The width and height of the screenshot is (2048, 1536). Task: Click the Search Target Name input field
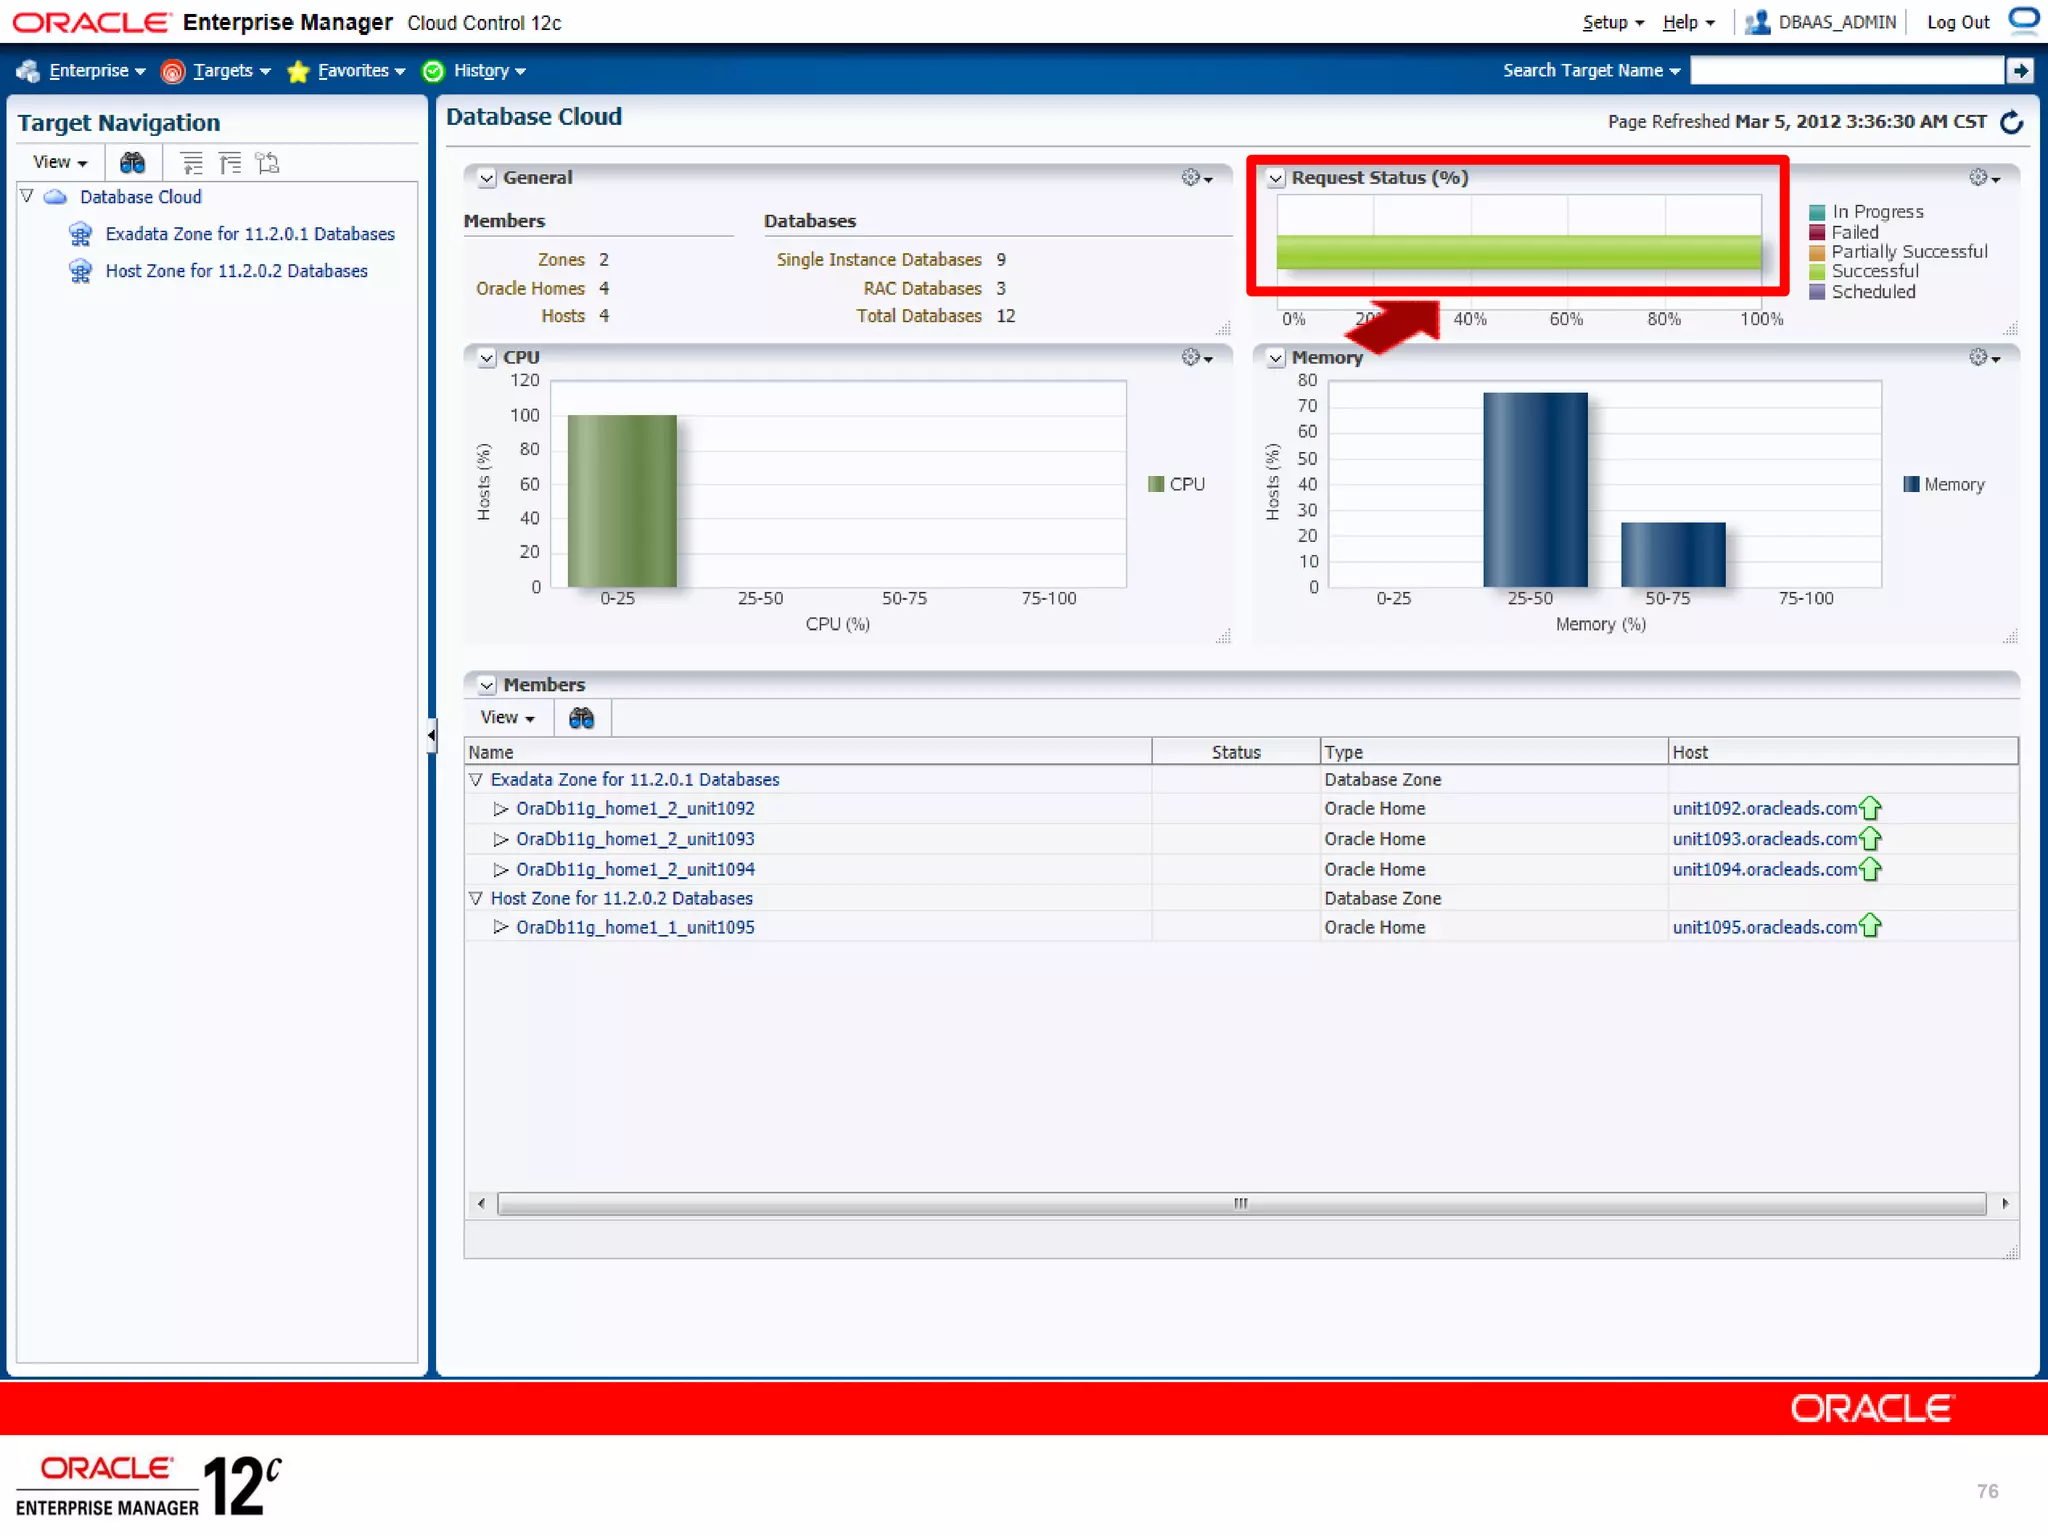[x=1845, y=70]
